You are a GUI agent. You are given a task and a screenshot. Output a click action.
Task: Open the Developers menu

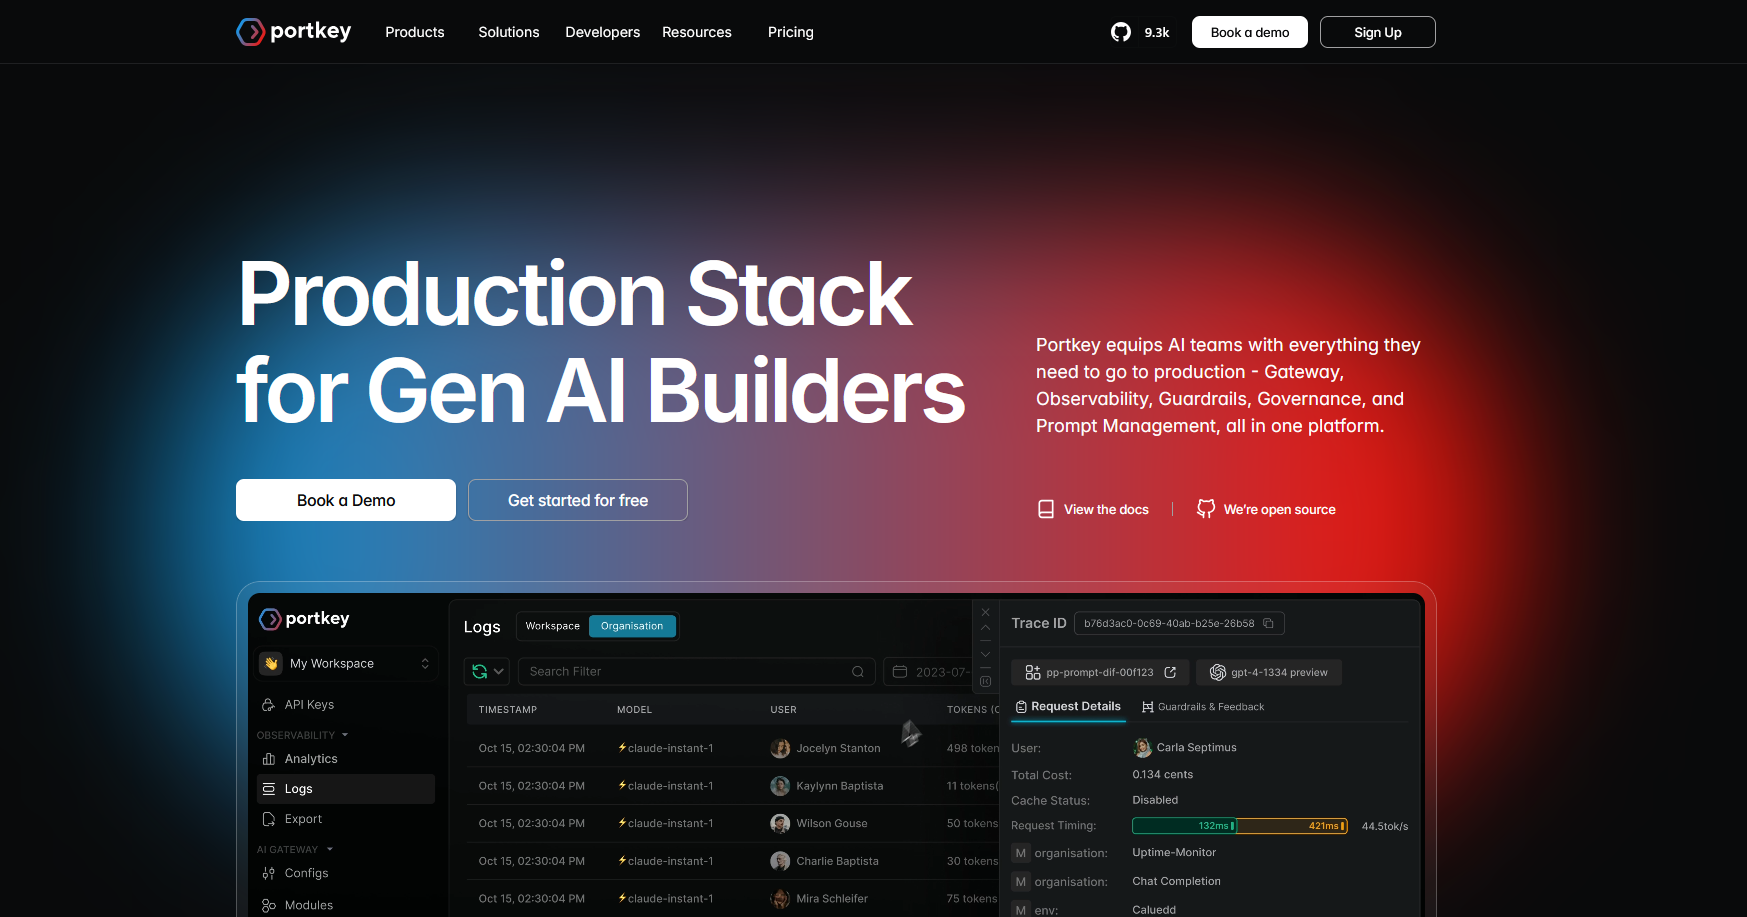602,32
